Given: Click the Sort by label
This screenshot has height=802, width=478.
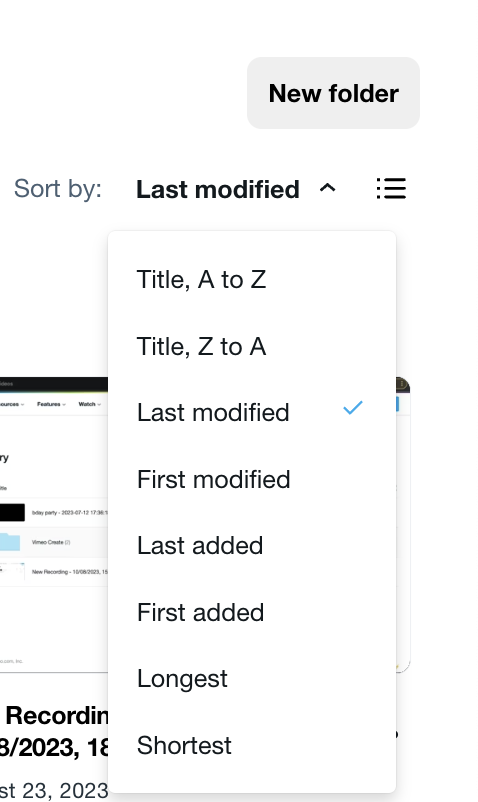Looking at the screenshot, I should [x=58, y=189].
